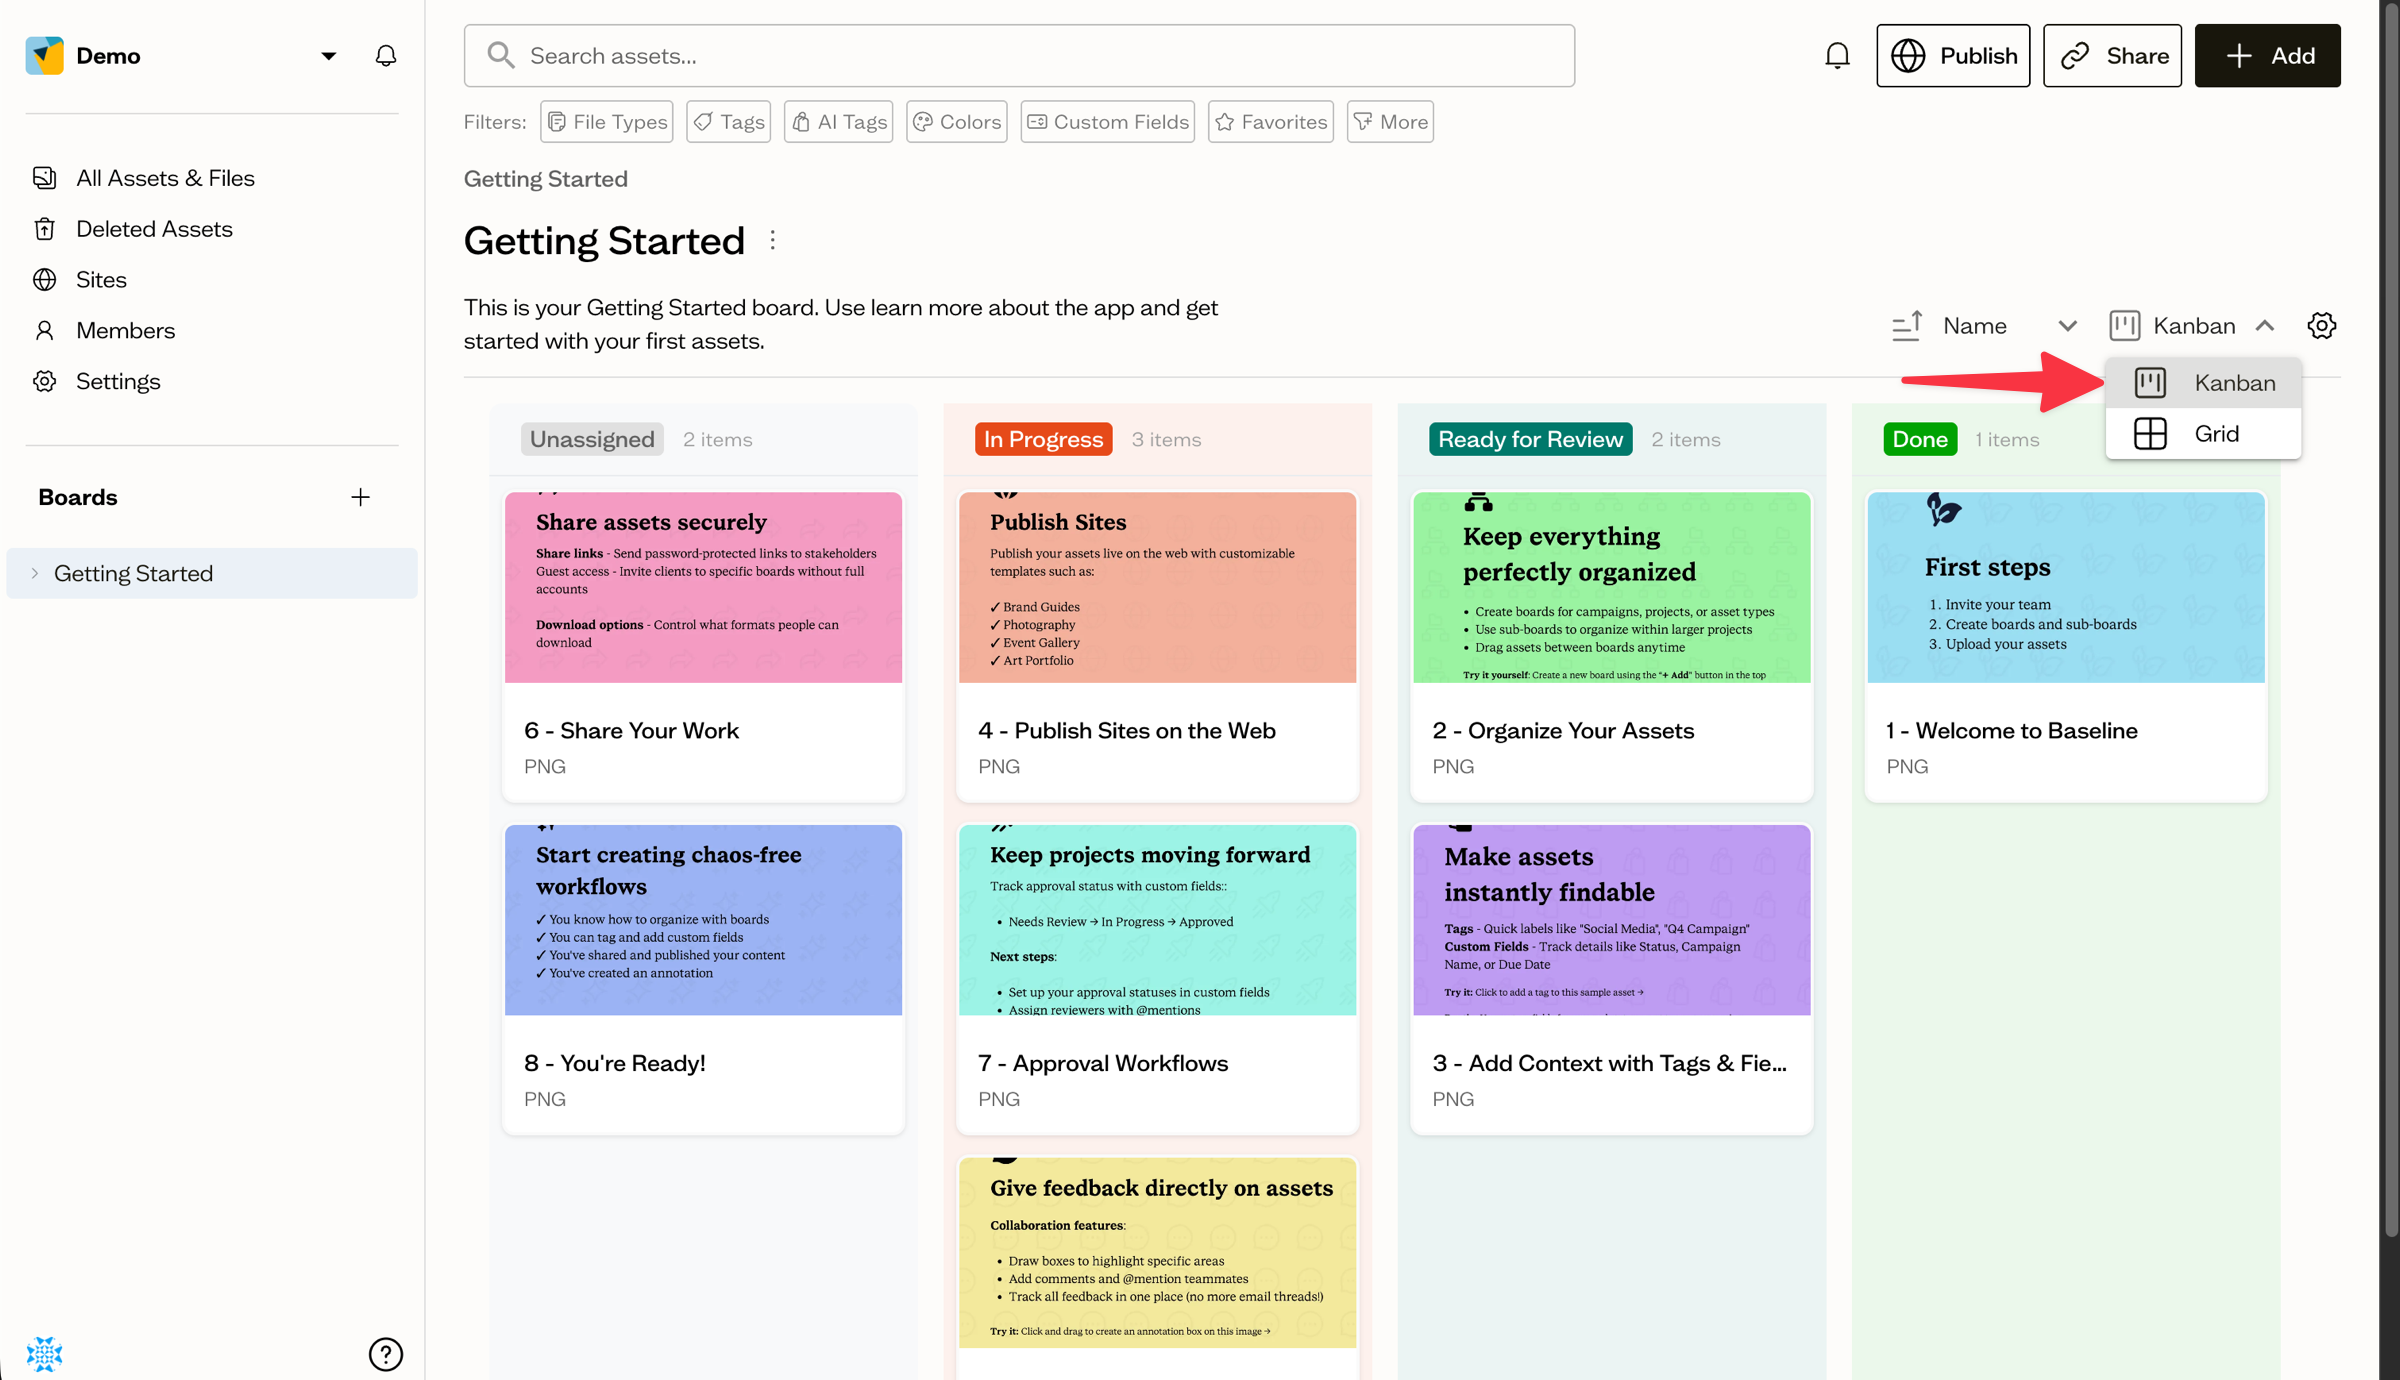Viewport: 2400px width, 1380px height.
Task: Open the workspace switcher dropdown arrow
Action: [x=328, y=56]
